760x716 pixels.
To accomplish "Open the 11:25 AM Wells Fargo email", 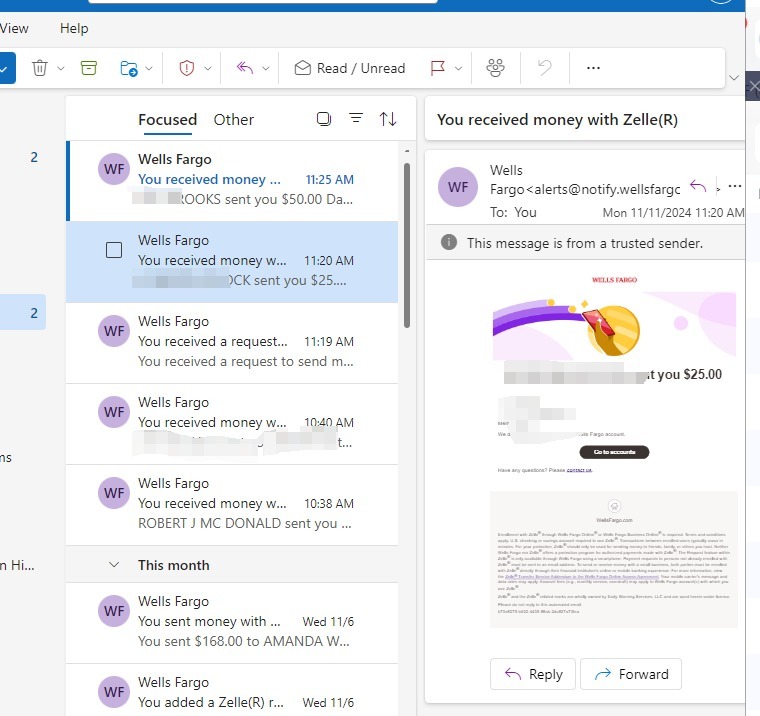I will pos(233,180).
